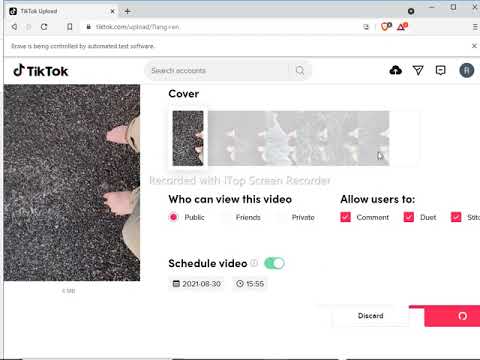Open the messages paper plane icon

(x=418, y=70)
